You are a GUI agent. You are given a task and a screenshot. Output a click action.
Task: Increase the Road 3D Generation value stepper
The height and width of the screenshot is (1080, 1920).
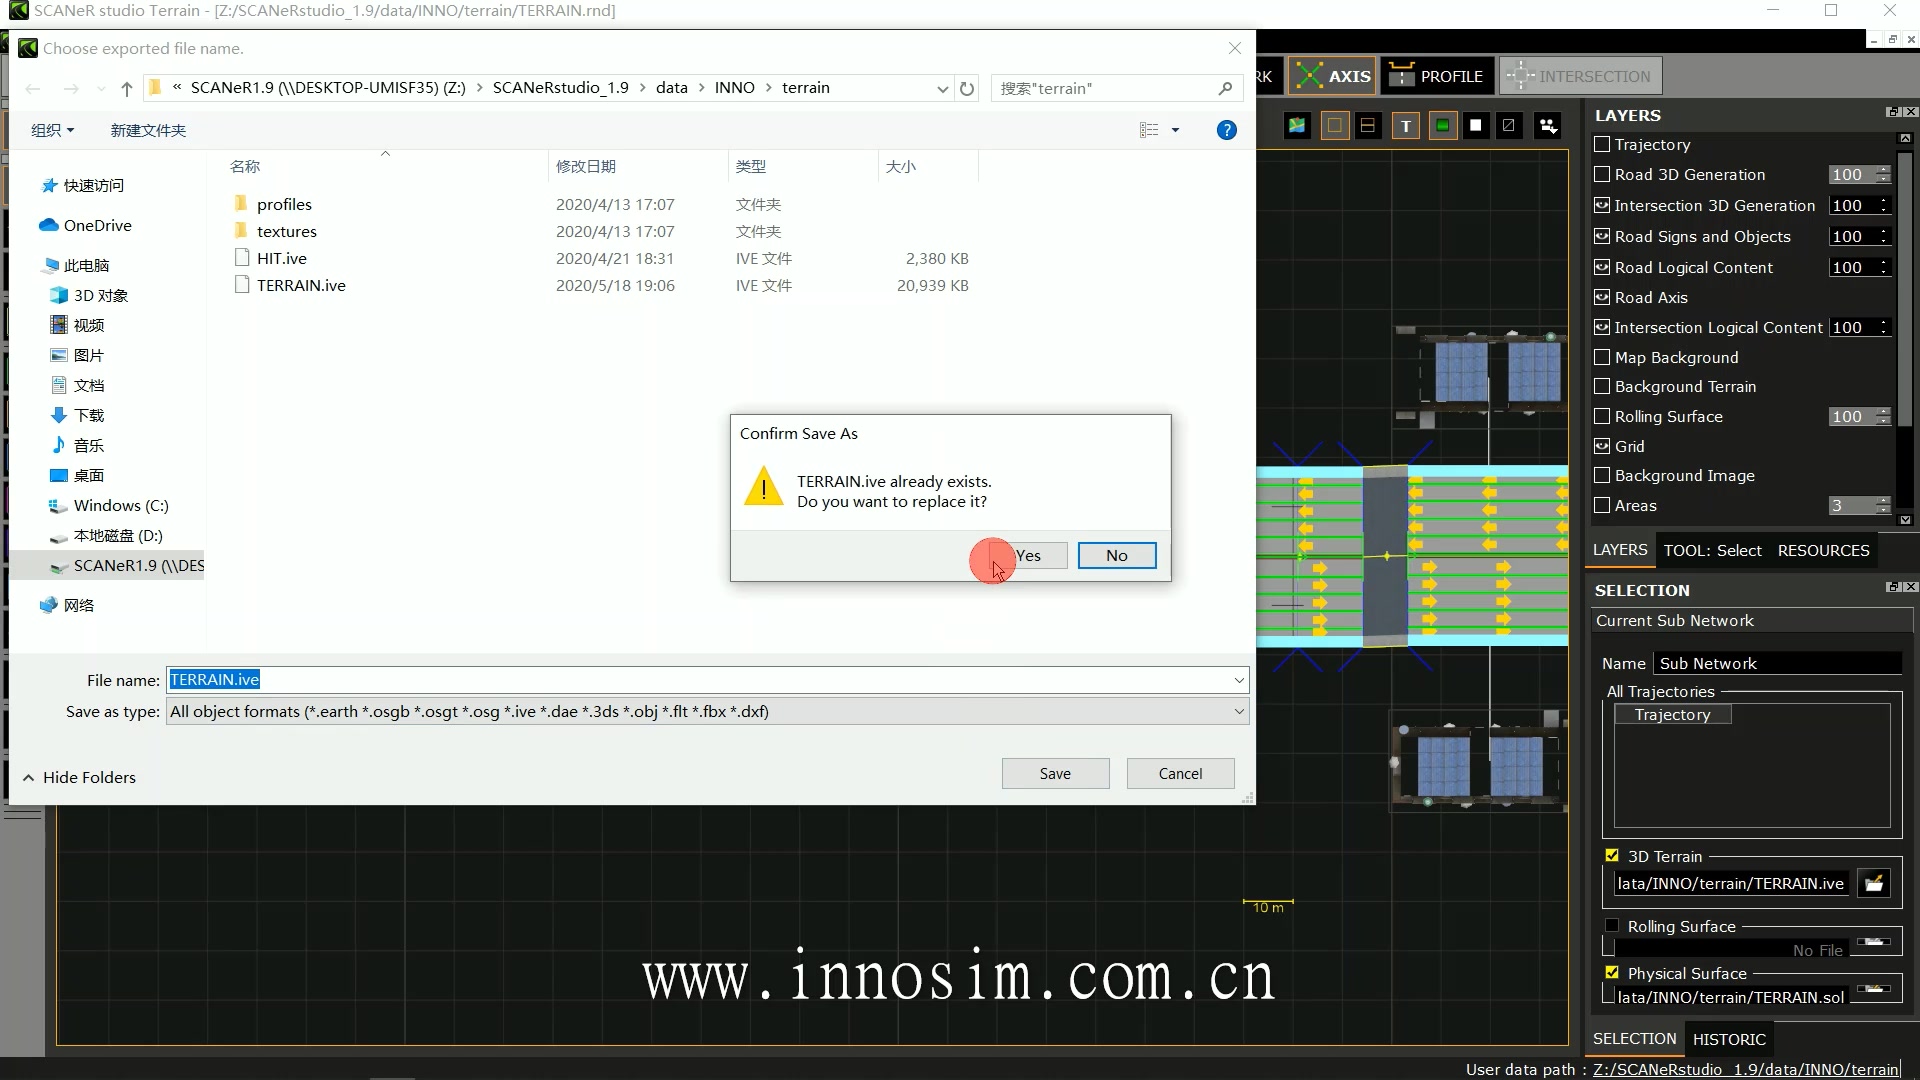(1884, 169)
